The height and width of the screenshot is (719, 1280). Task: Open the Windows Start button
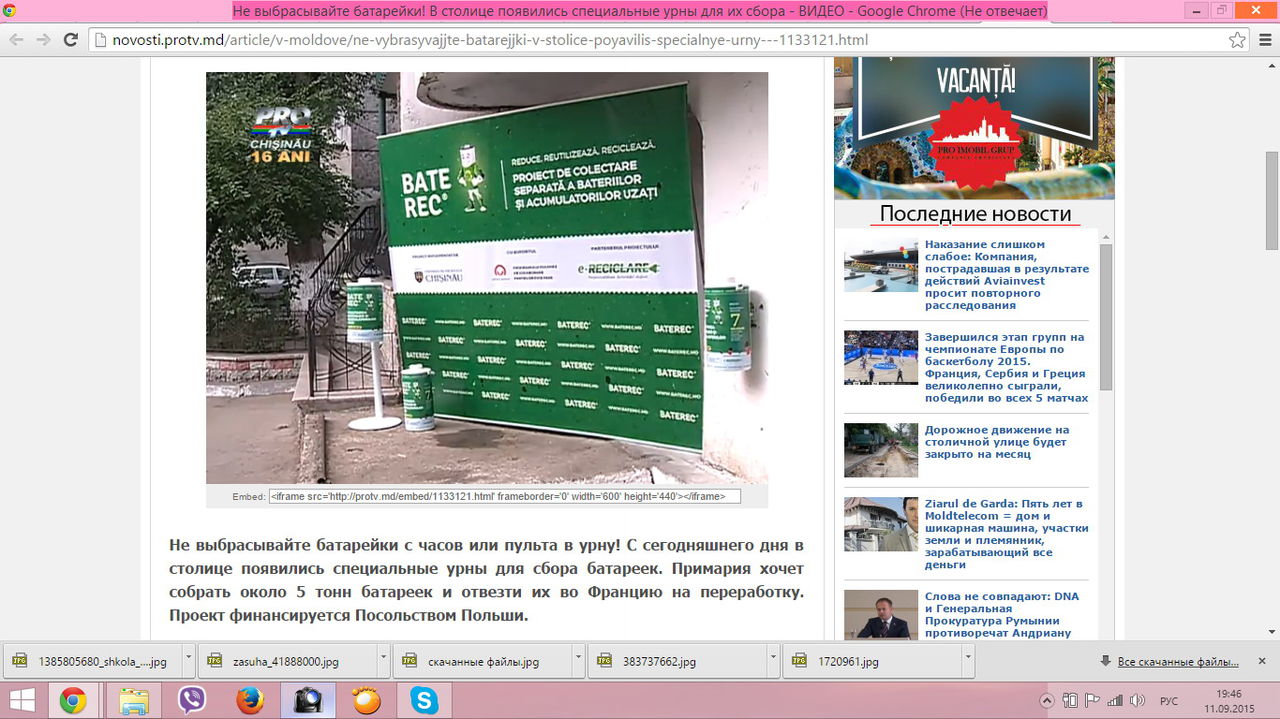tap(22, 700)
